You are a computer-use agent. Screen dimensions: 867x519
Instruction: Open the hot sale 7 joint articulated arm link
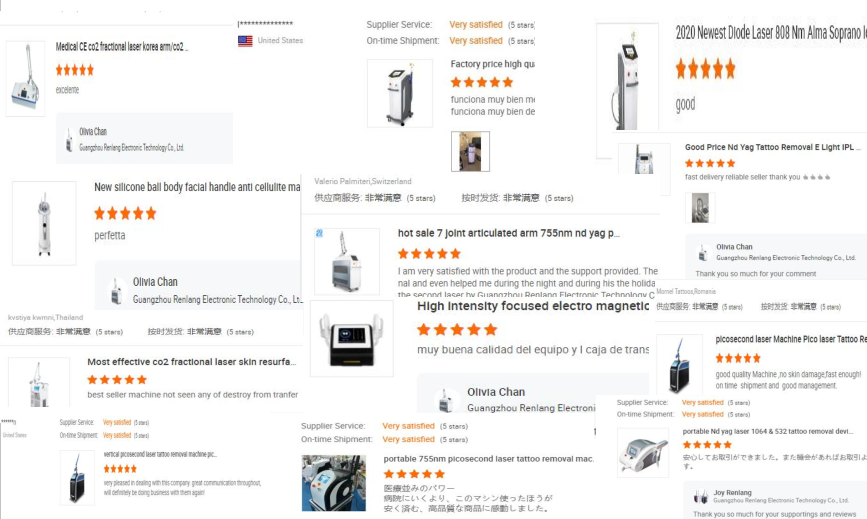[508, 233]
